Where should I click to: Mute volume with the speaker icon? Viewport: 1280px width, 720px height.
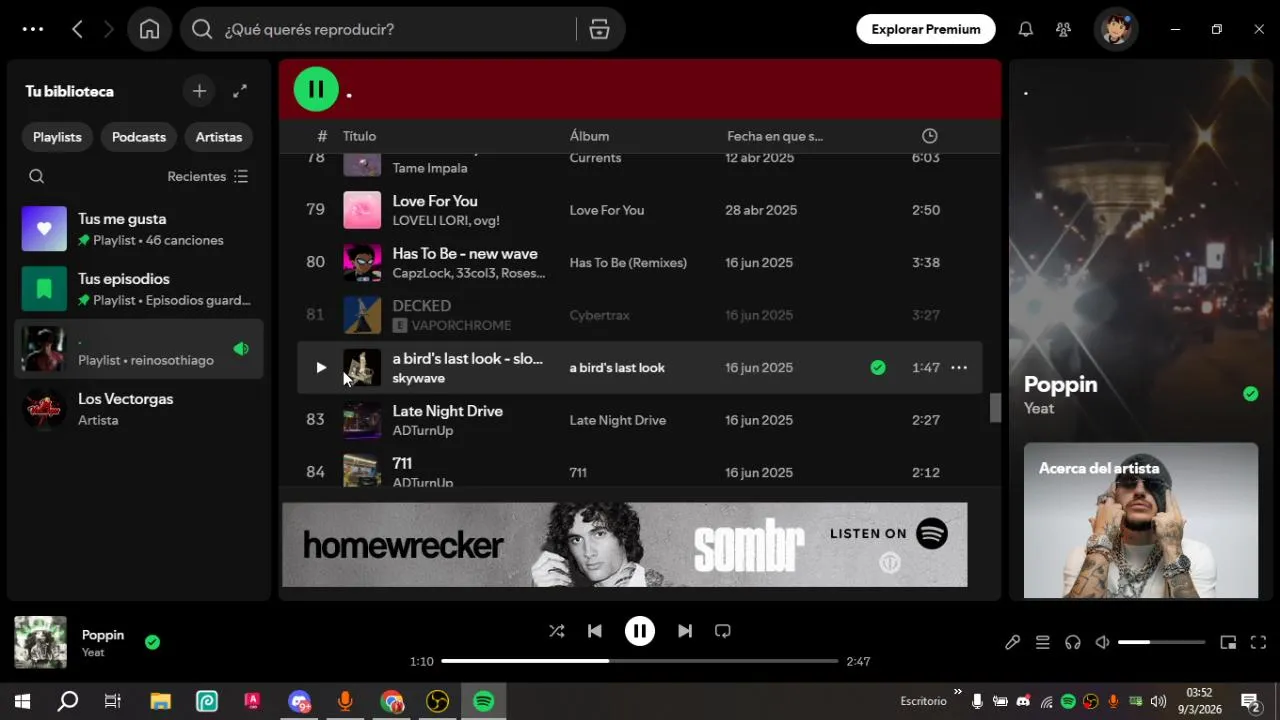[1102, 643]
